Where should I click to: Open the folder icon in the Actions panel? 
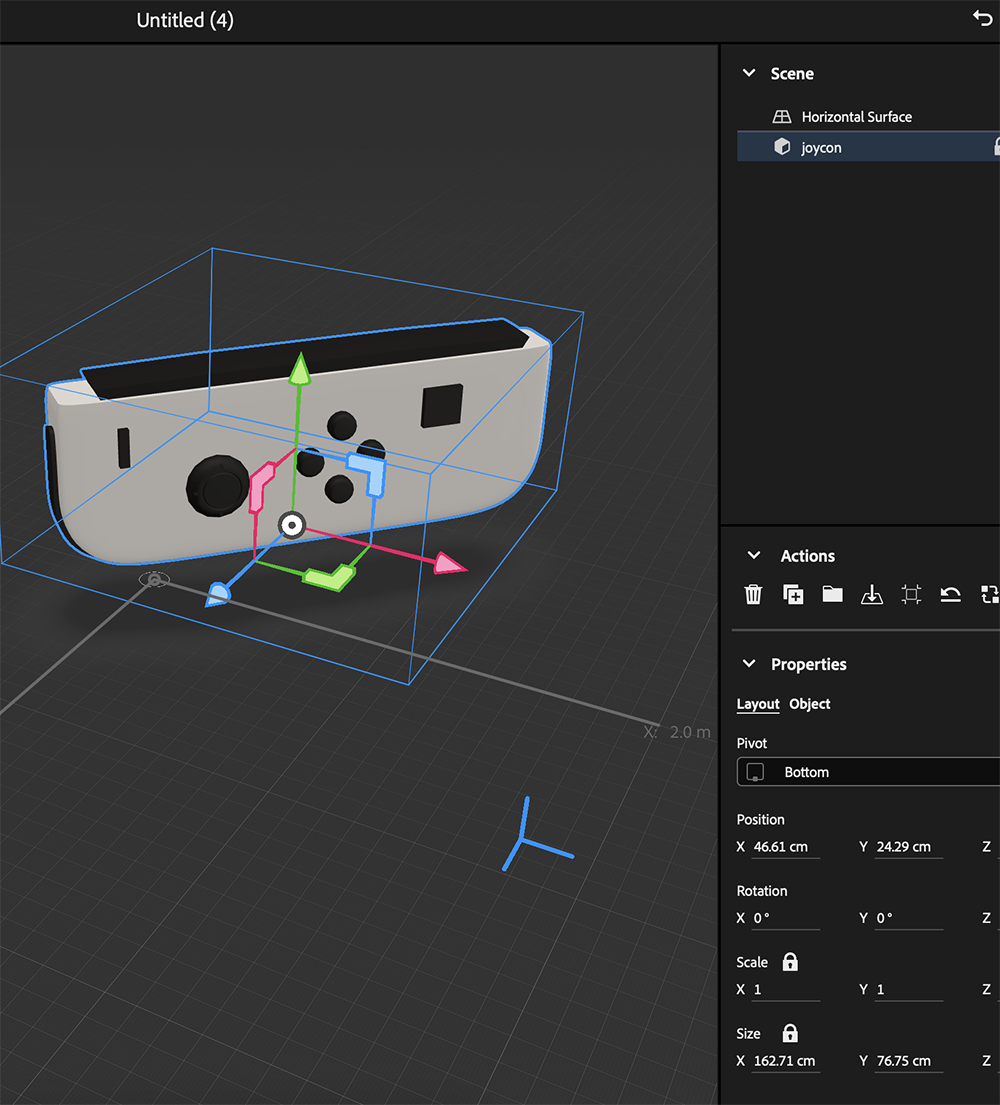tap(833, 594)
